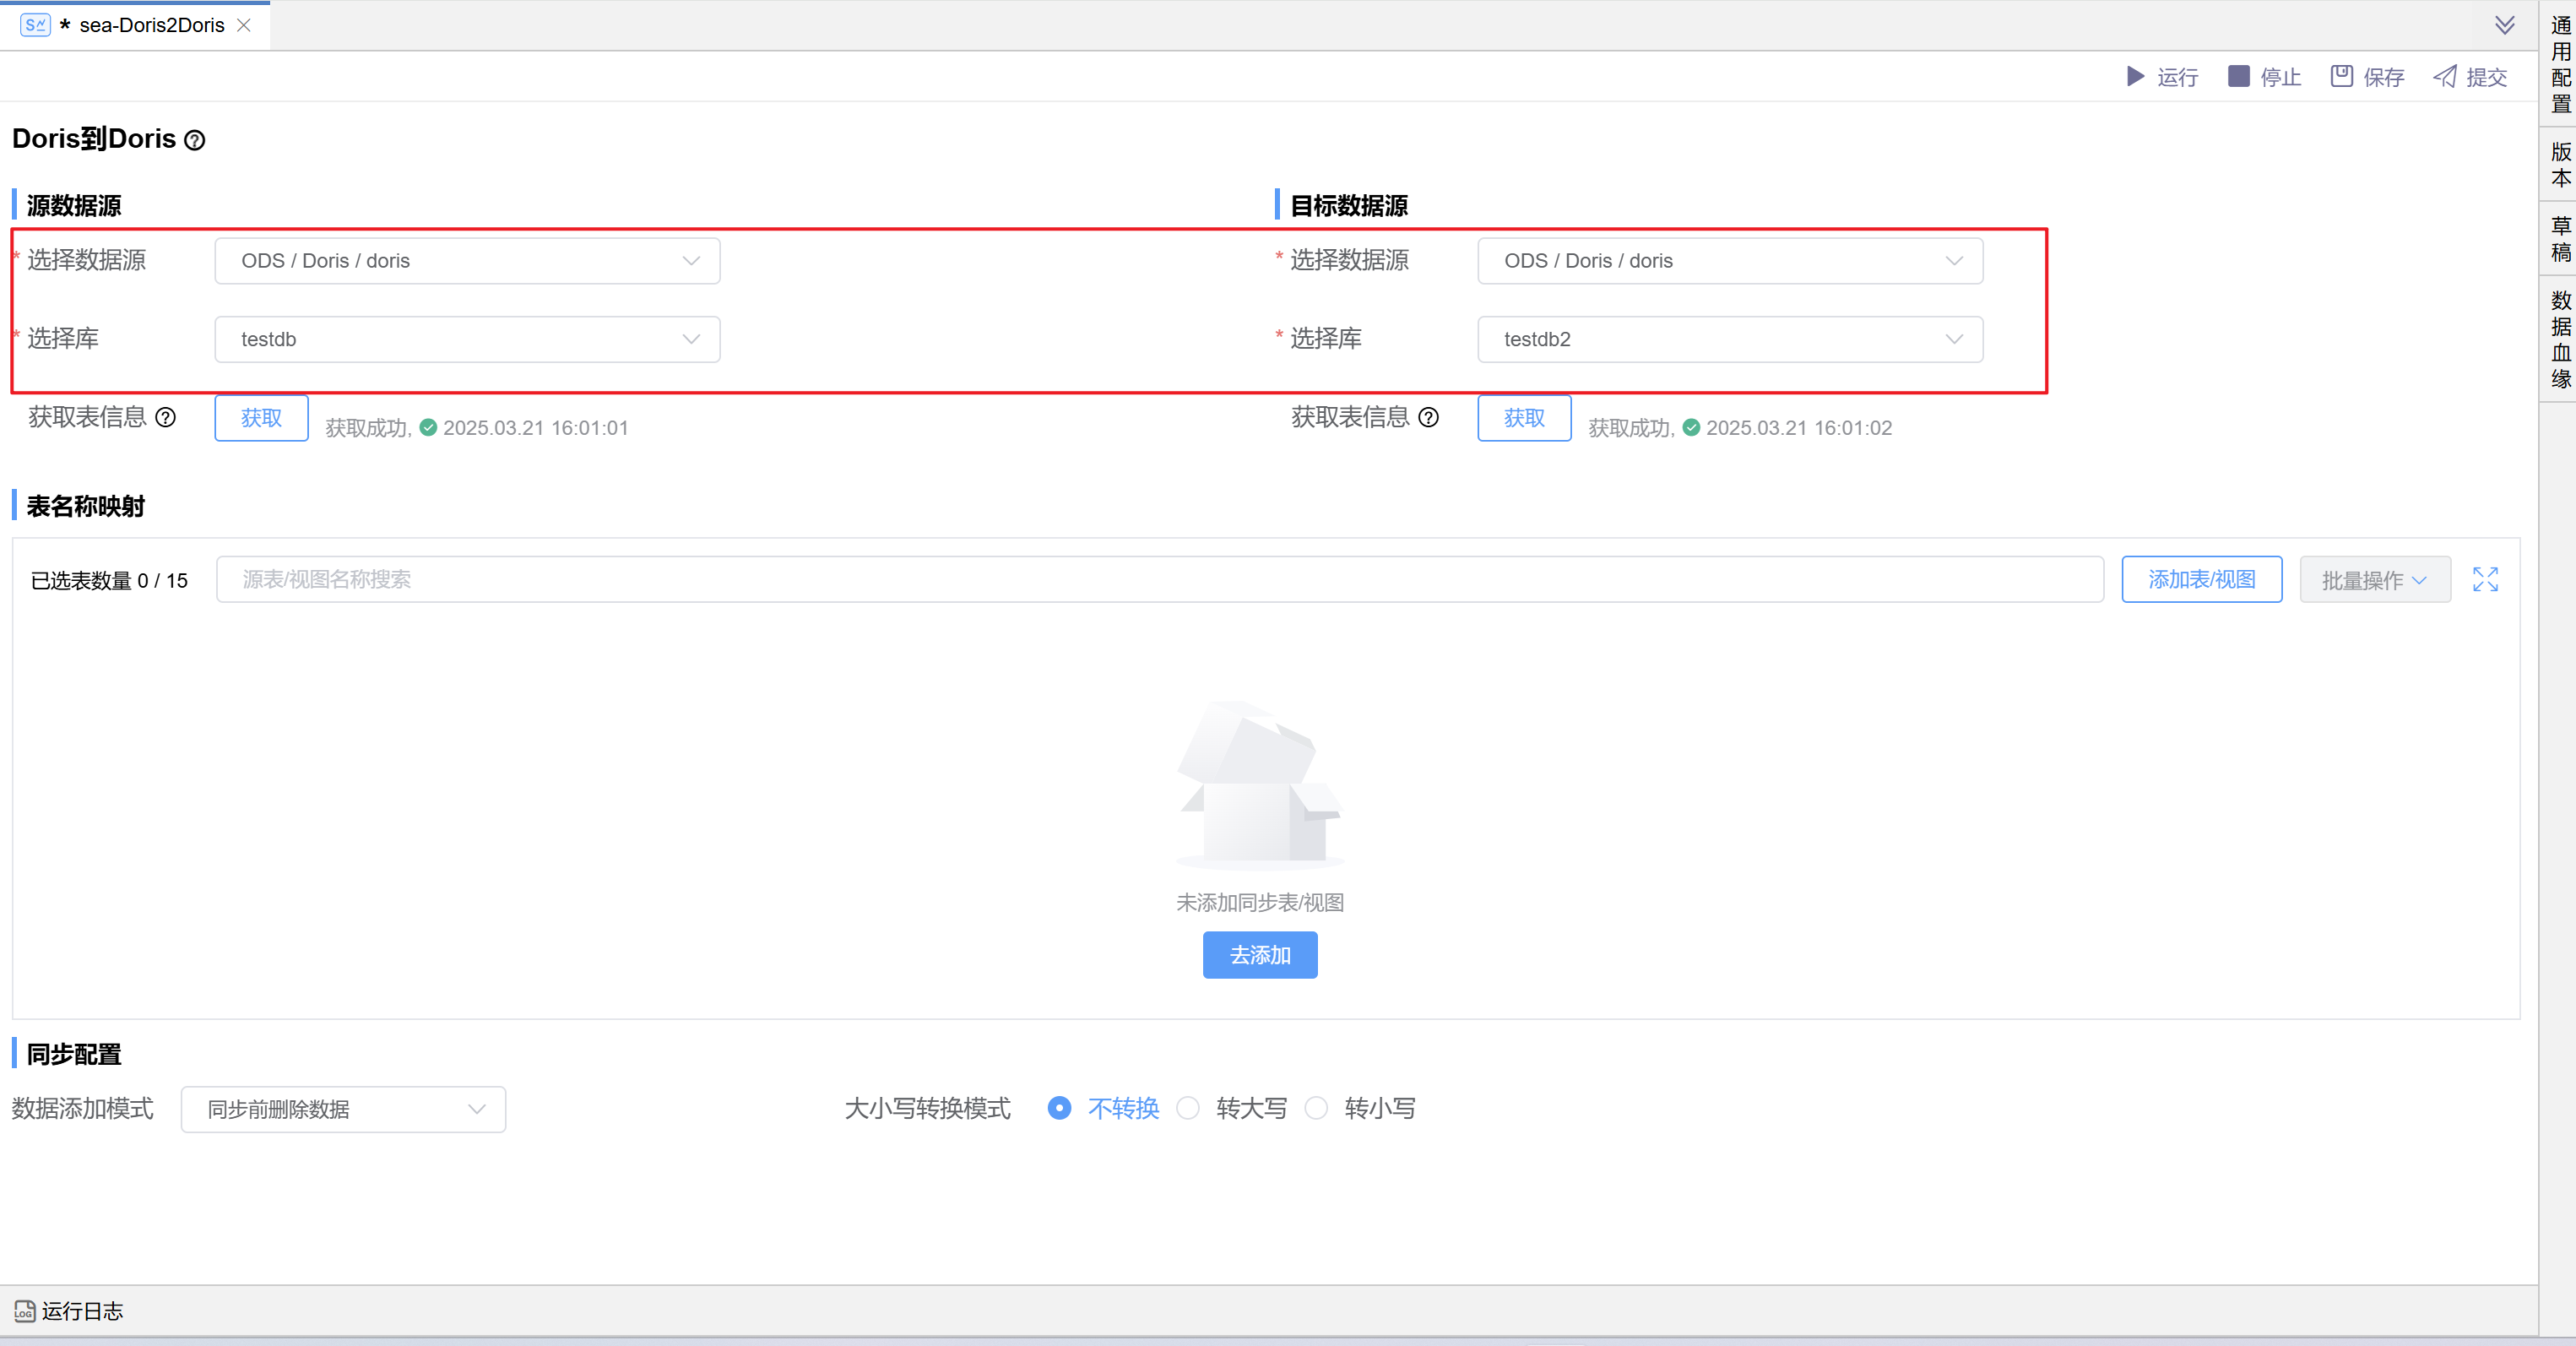Click the Stop (停止) square icon

tap(2238, 76)
